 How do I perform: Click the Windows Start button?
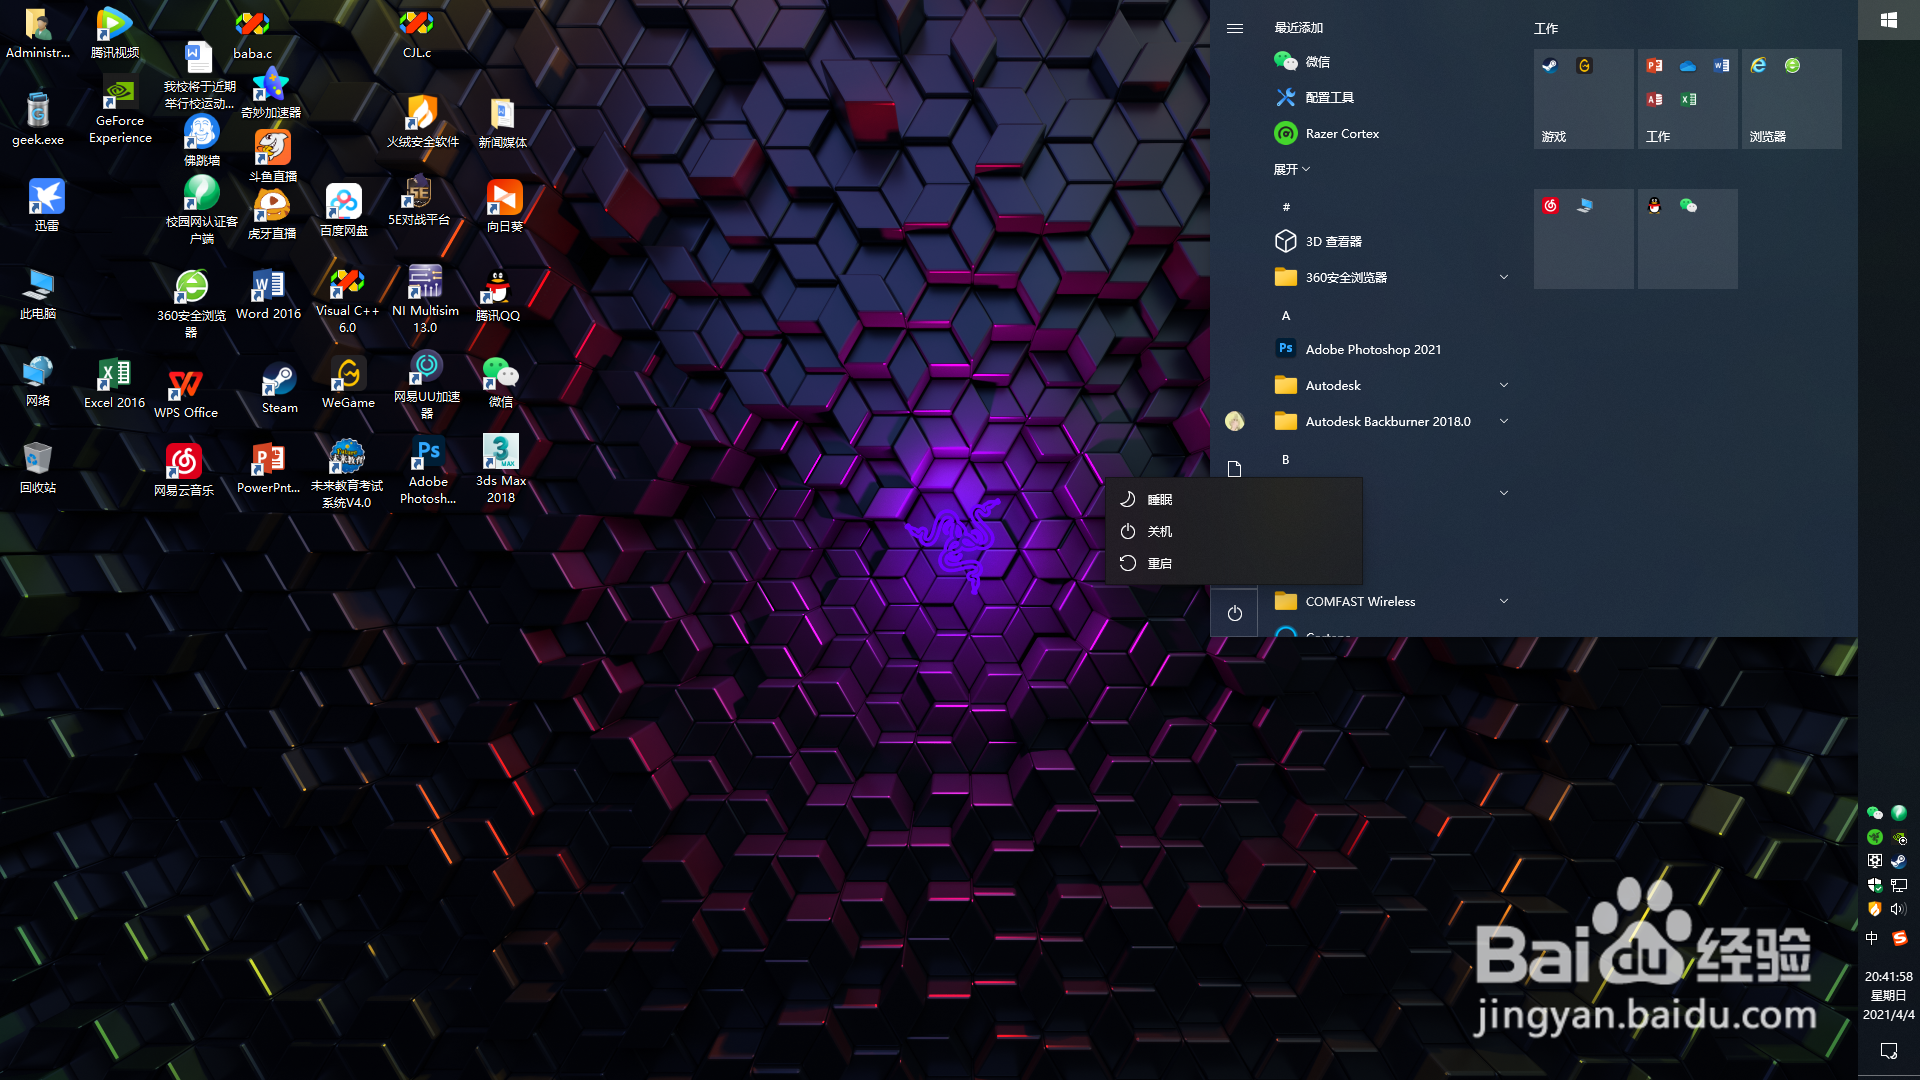click(x=1888, y=20)
